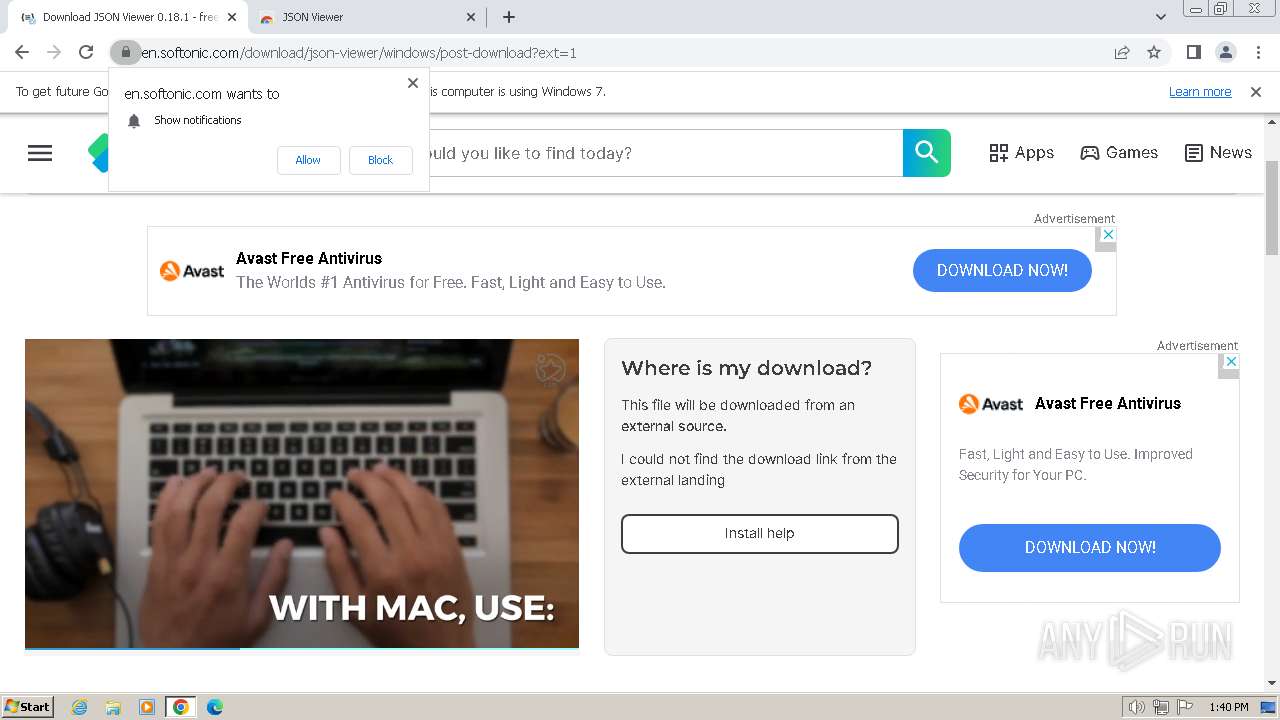The image size is (1280, 720).
Task: Share this page using address bar icon
Action: click(x=1122, y=52)
